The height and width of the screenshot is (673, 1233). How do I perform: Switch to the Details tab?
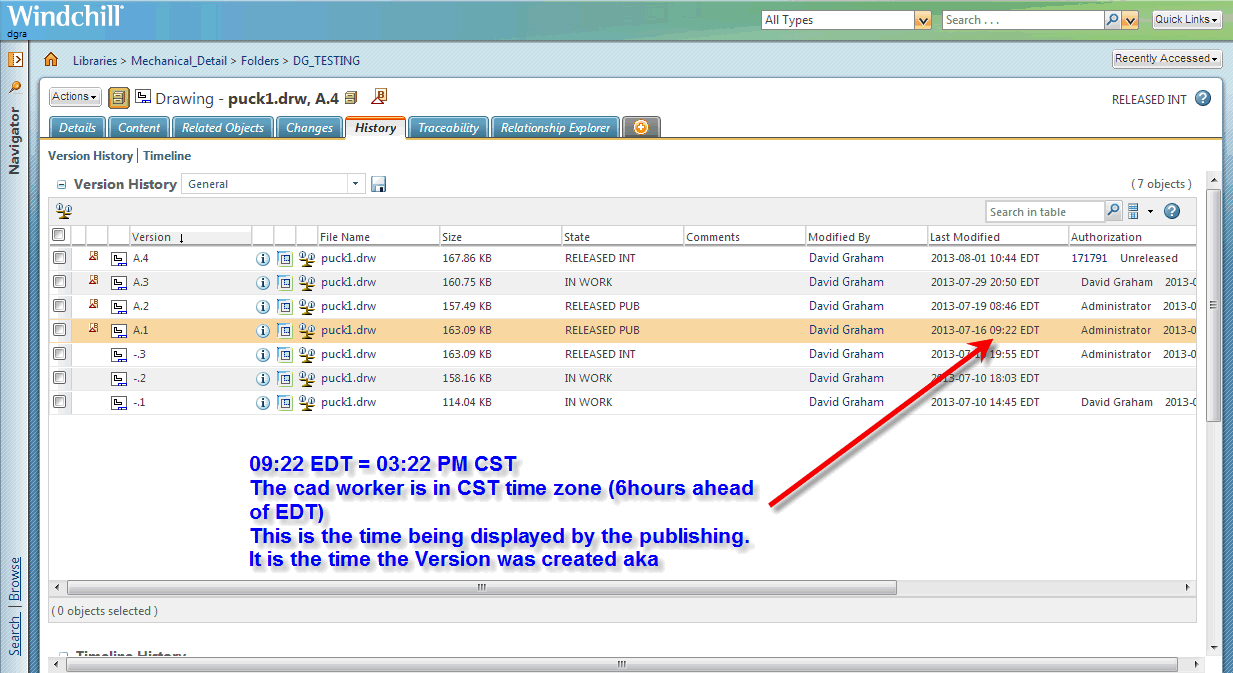coord(77,128)
